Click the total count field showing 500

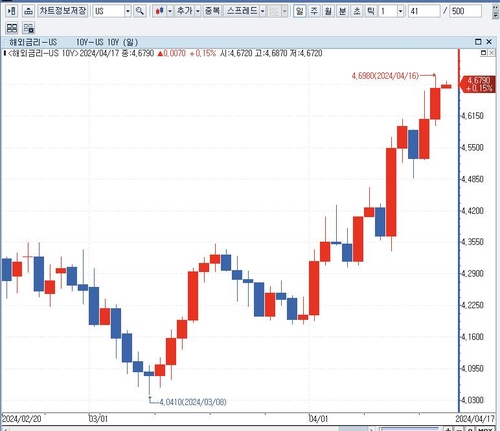[466, 11]
